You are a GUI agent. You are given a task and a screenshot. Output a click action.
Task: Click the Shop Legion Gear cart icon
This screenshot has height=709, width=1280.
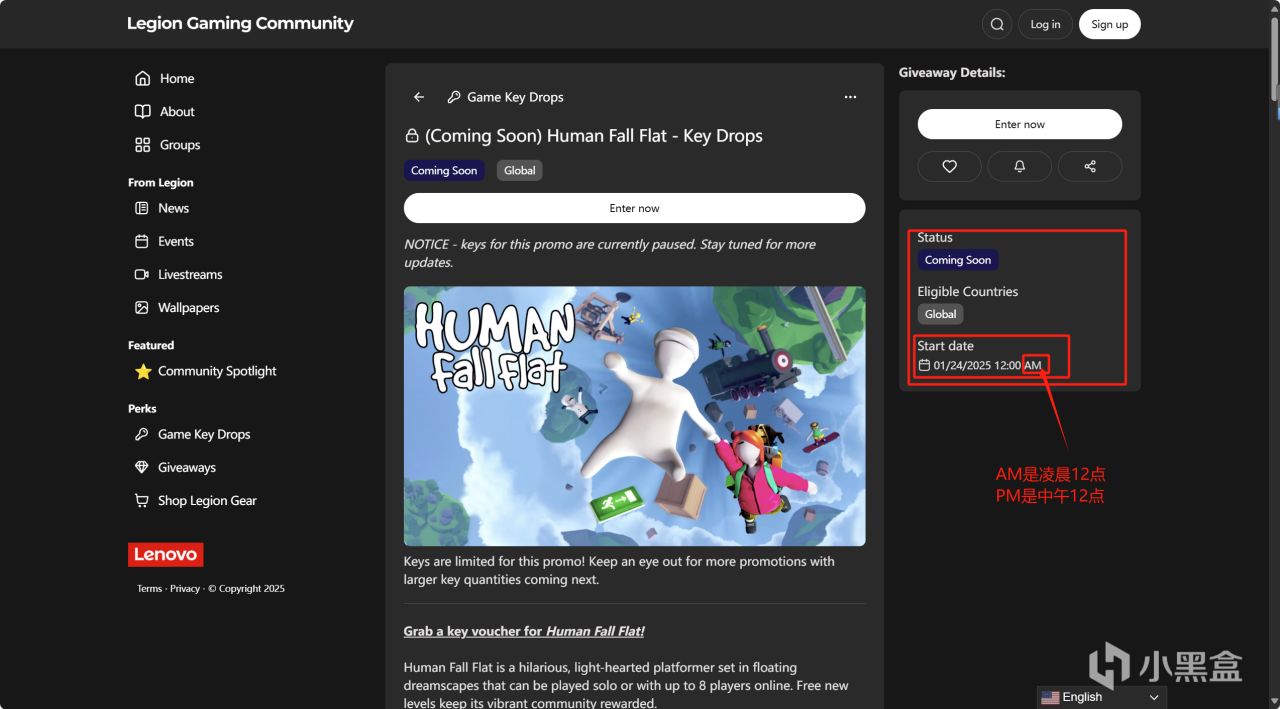pos(141,500)
